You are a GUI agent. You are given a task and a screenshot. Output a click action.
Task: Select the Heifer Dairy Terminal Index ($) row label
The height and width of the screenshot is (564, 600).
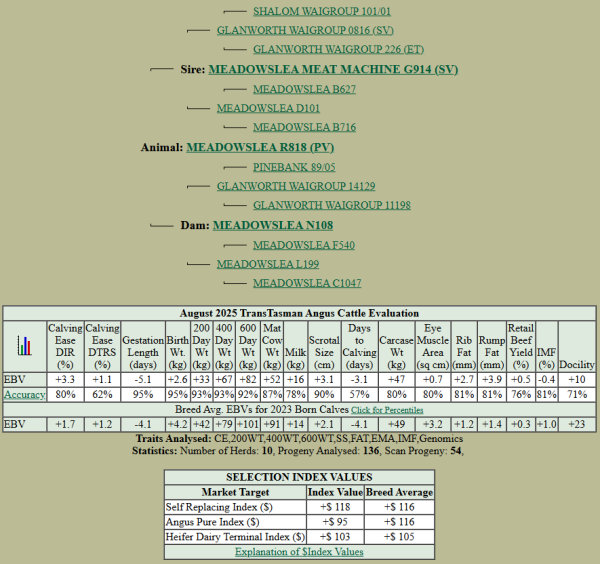click(x=235, y=537)
